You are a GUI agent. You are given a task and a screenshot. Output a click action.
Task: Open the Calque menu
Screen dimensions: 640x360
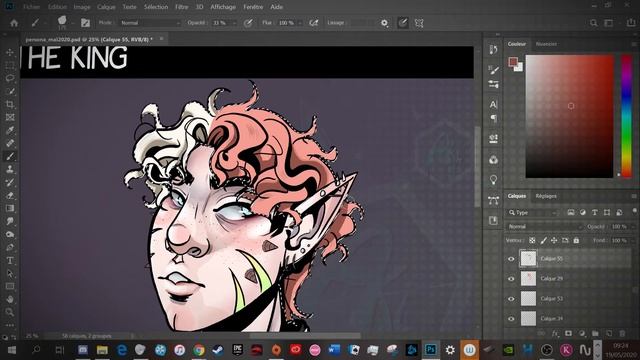click(106, 7)
